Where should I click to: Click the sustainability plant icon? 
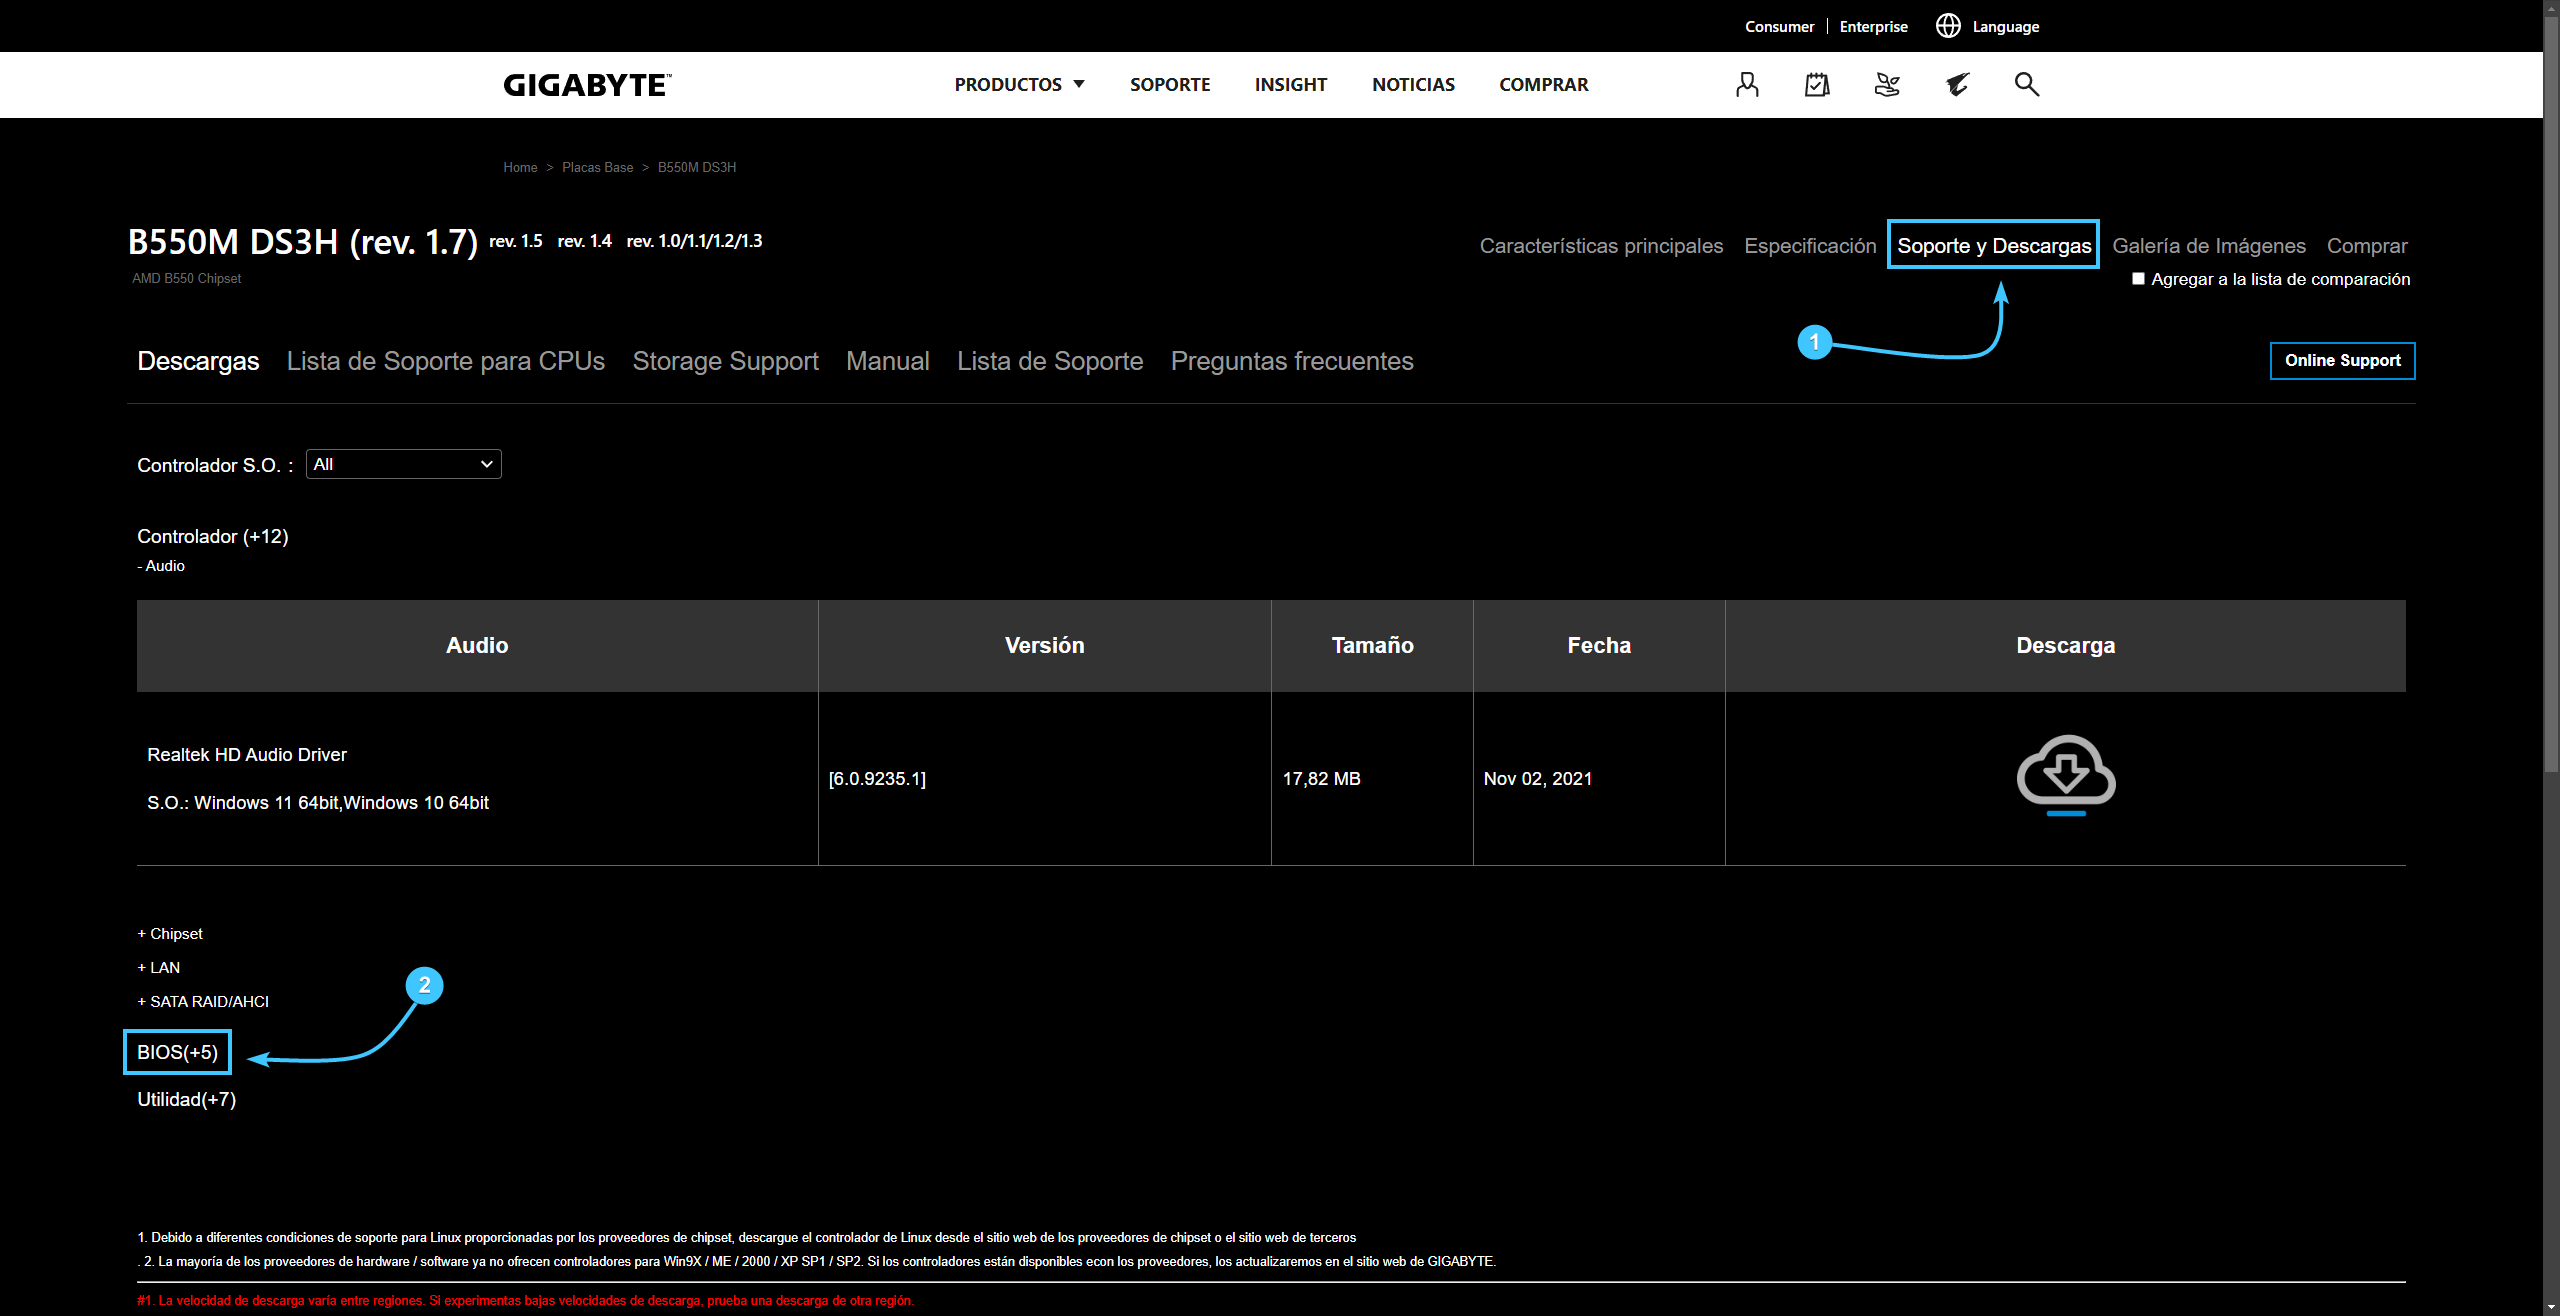point(1887,85)
